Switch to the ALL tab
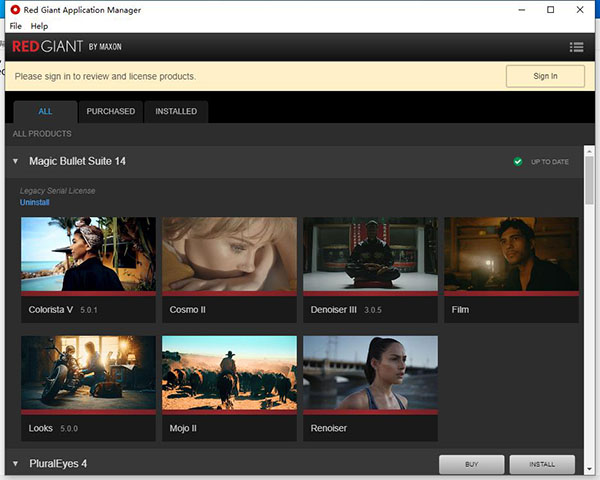 (x=45, y=111)
